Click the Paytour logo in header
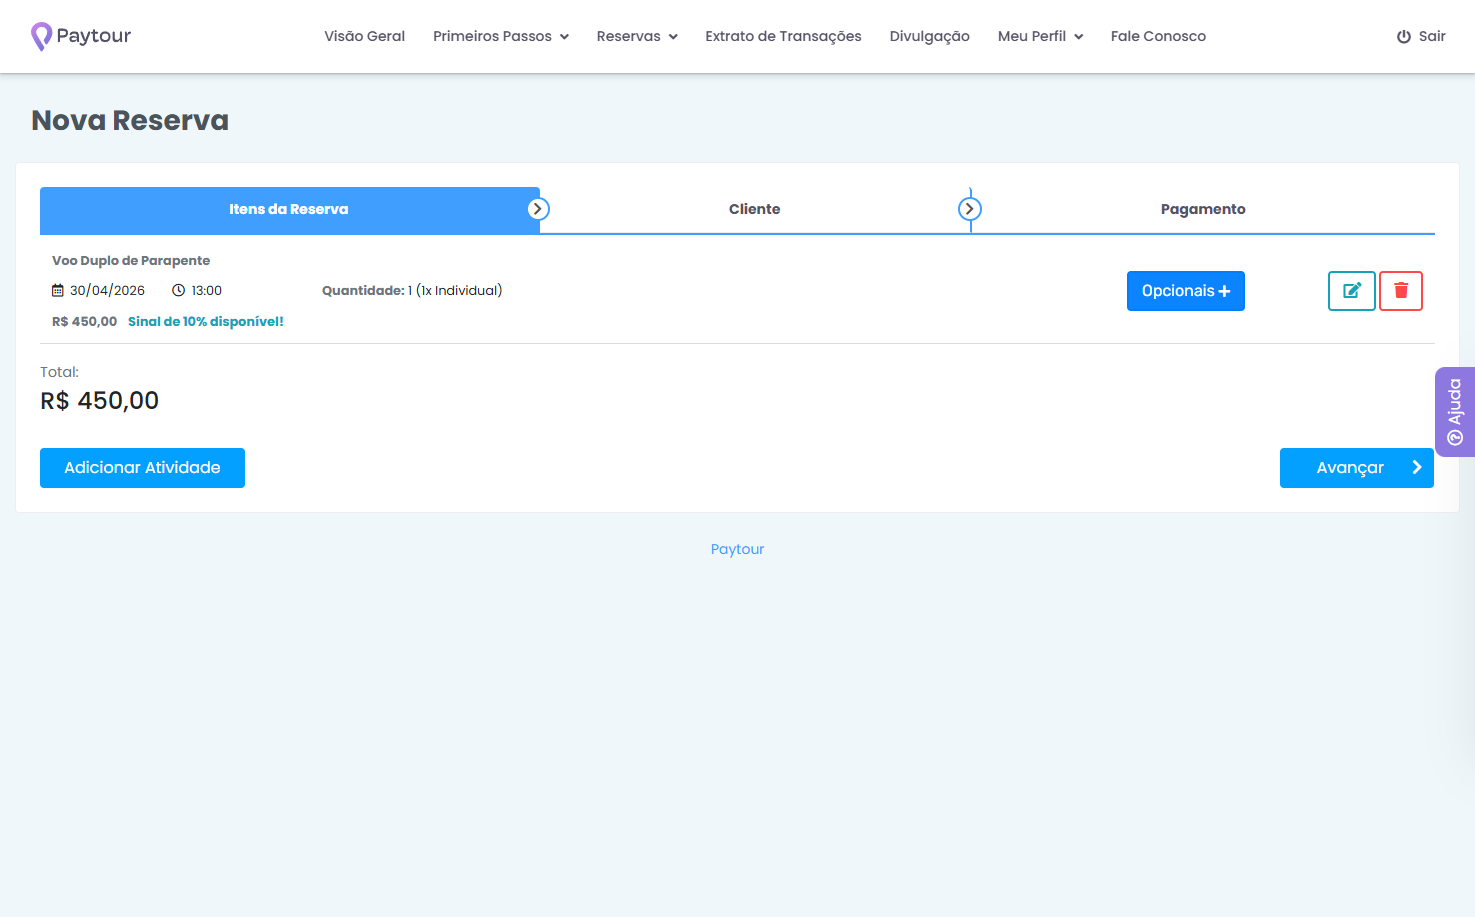This screenshot has width=1475, height=917. tap(81, 36)
